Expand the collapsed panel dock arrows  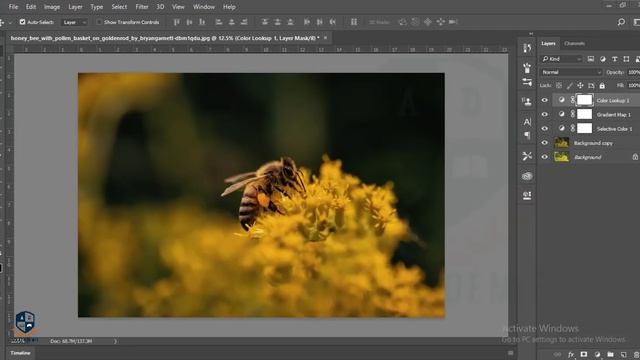click(x=531, y=34)
